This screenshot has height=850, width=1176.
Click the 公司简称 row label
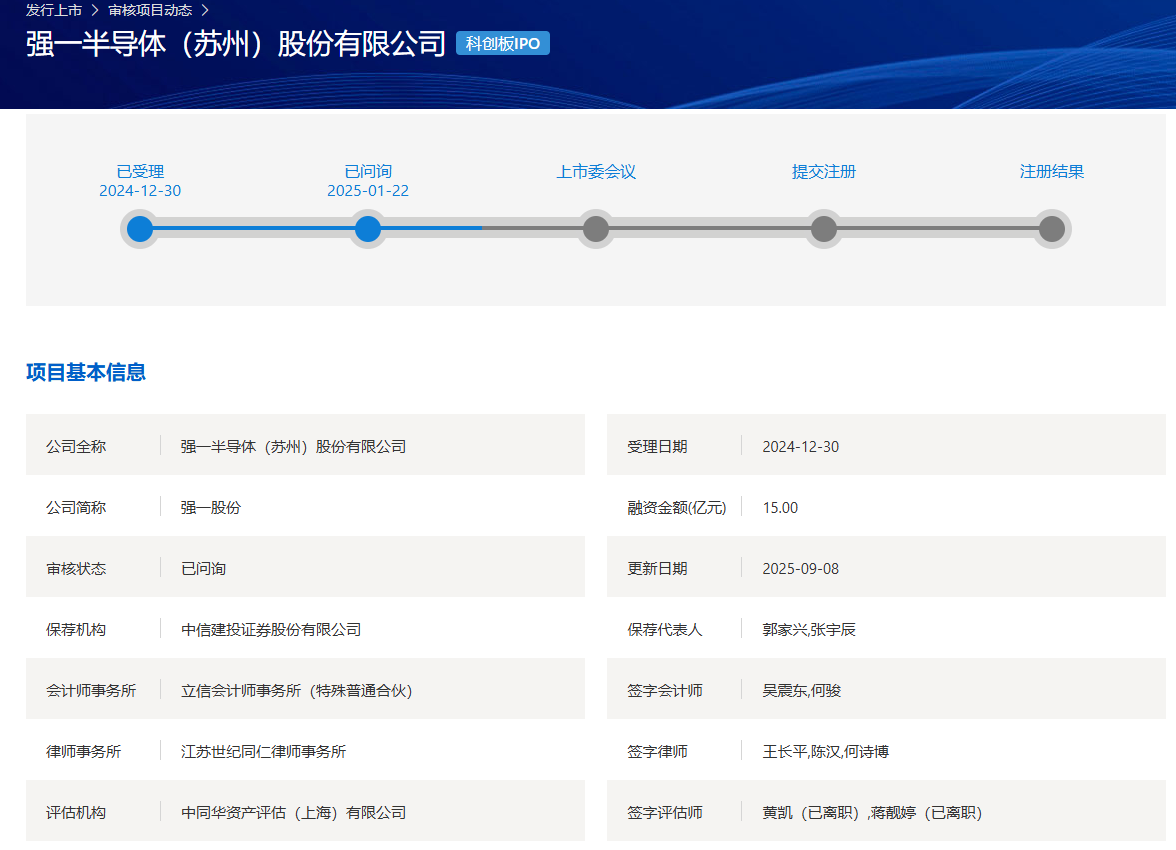tap(76, 507)
